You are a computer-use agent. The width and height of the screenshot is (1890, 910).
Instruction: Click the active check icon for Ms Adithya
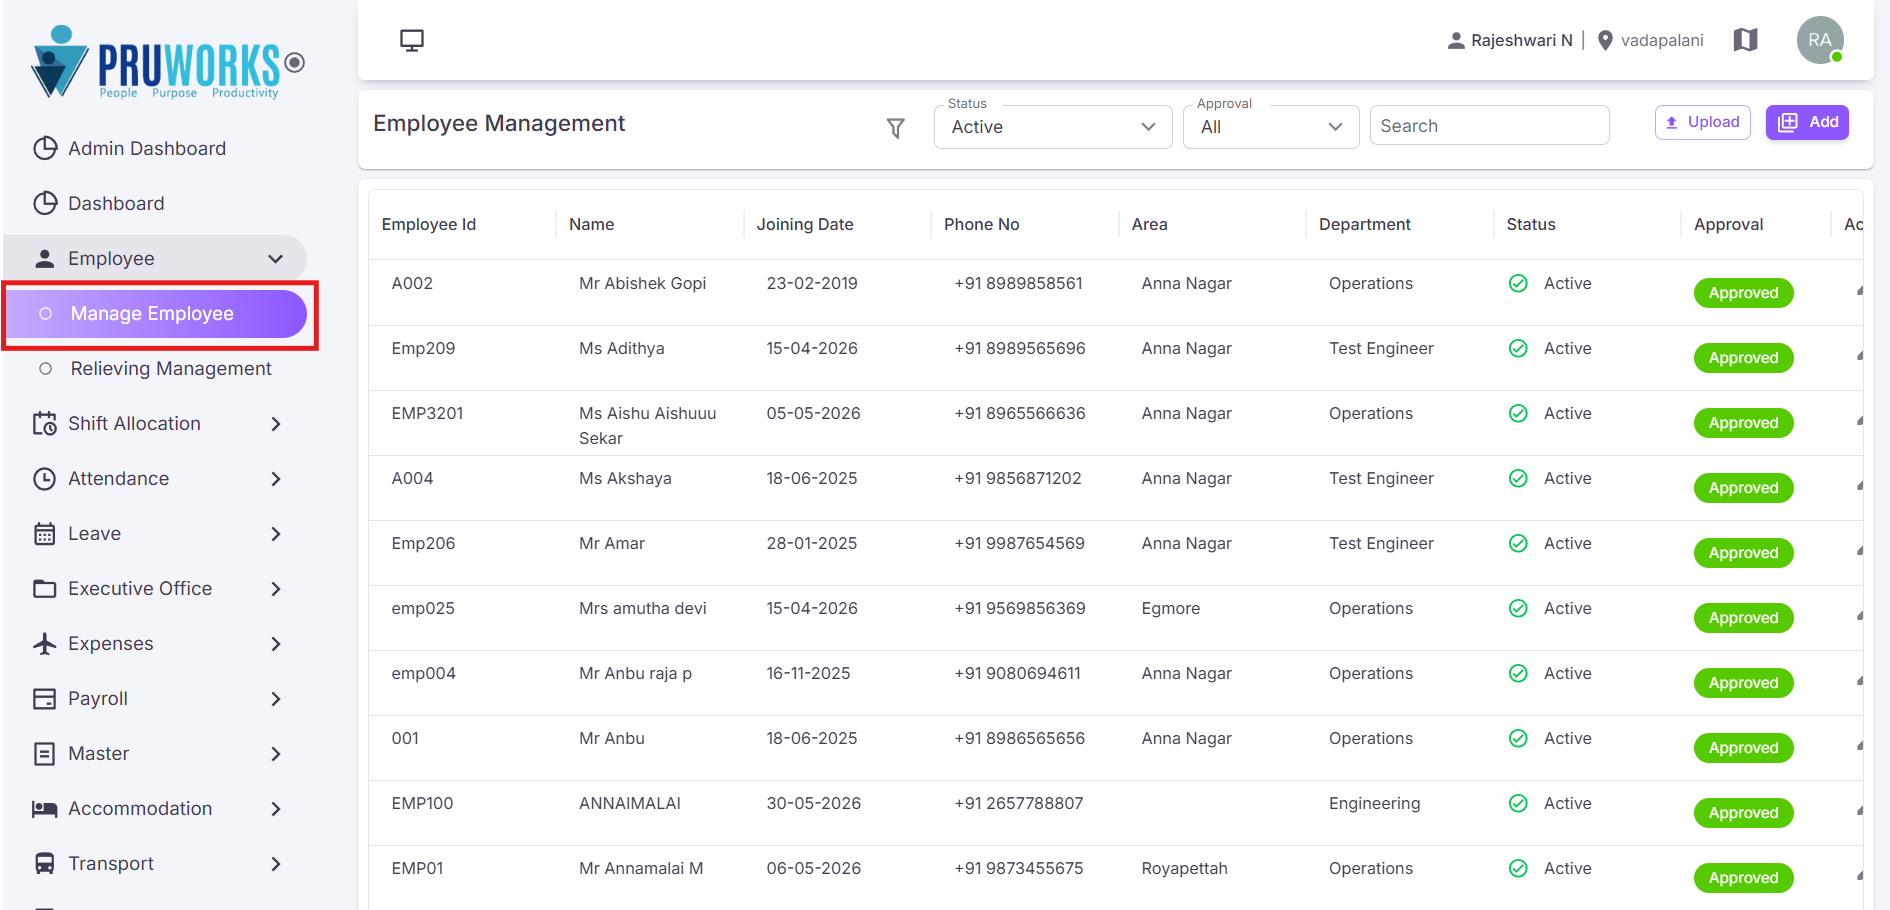(1518, 348)
